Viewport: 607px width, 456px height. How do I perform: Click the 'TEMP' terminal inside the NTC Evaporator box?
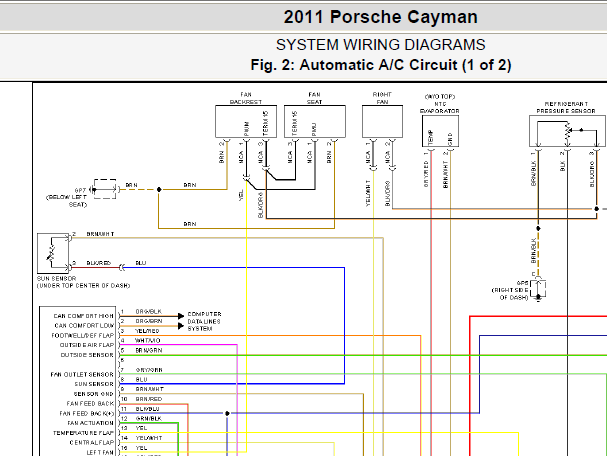[x=430, y=138]
